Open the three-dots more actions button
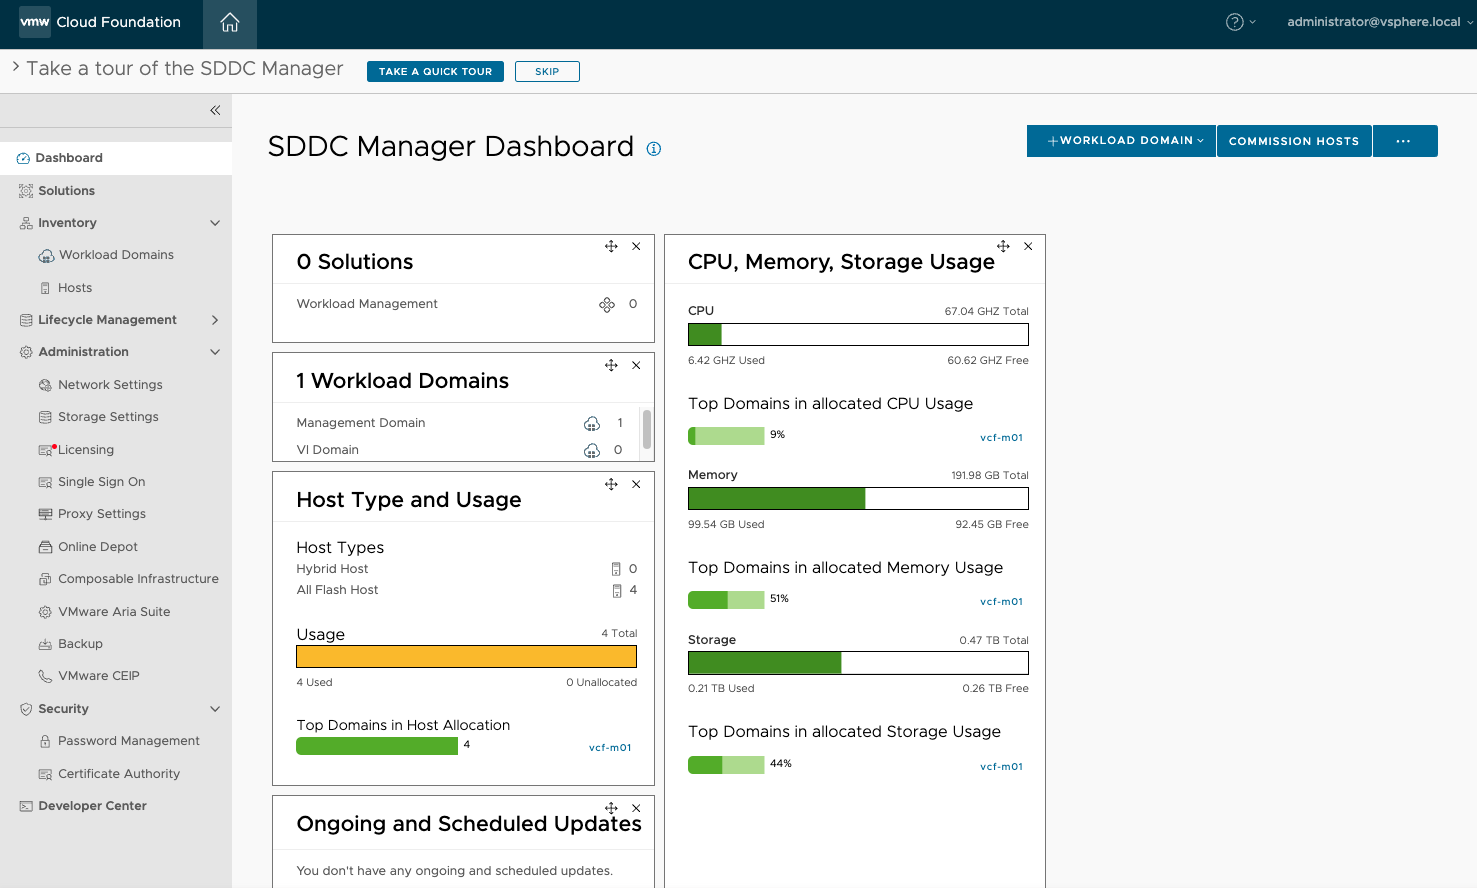 [1404, 141]
